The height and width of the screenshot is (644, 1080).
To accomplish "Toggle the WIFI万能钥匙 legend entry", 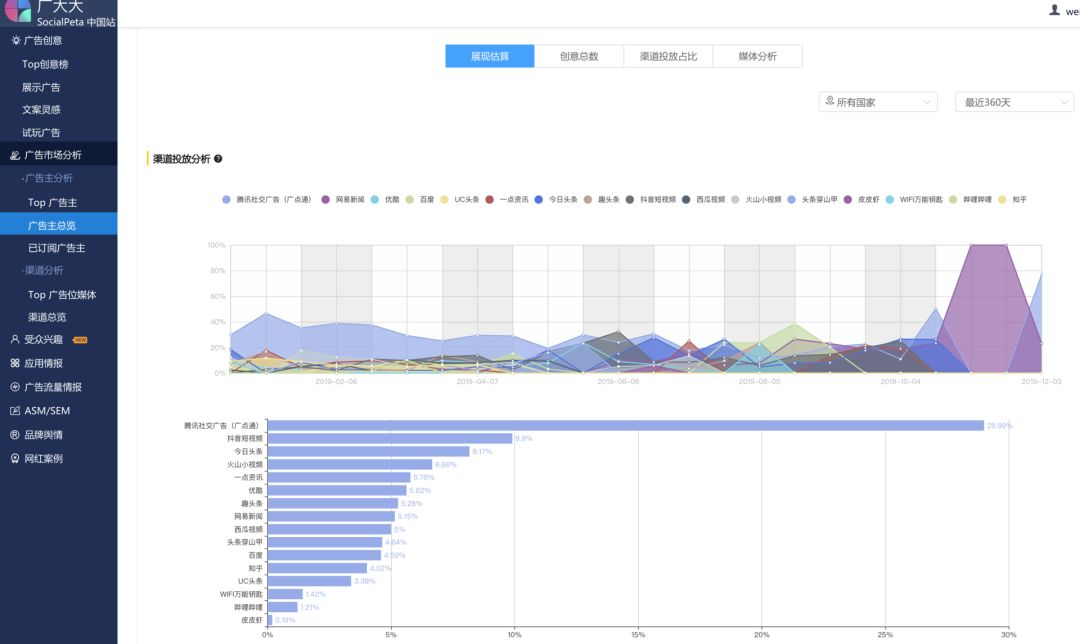I will [x=914, y=200].
